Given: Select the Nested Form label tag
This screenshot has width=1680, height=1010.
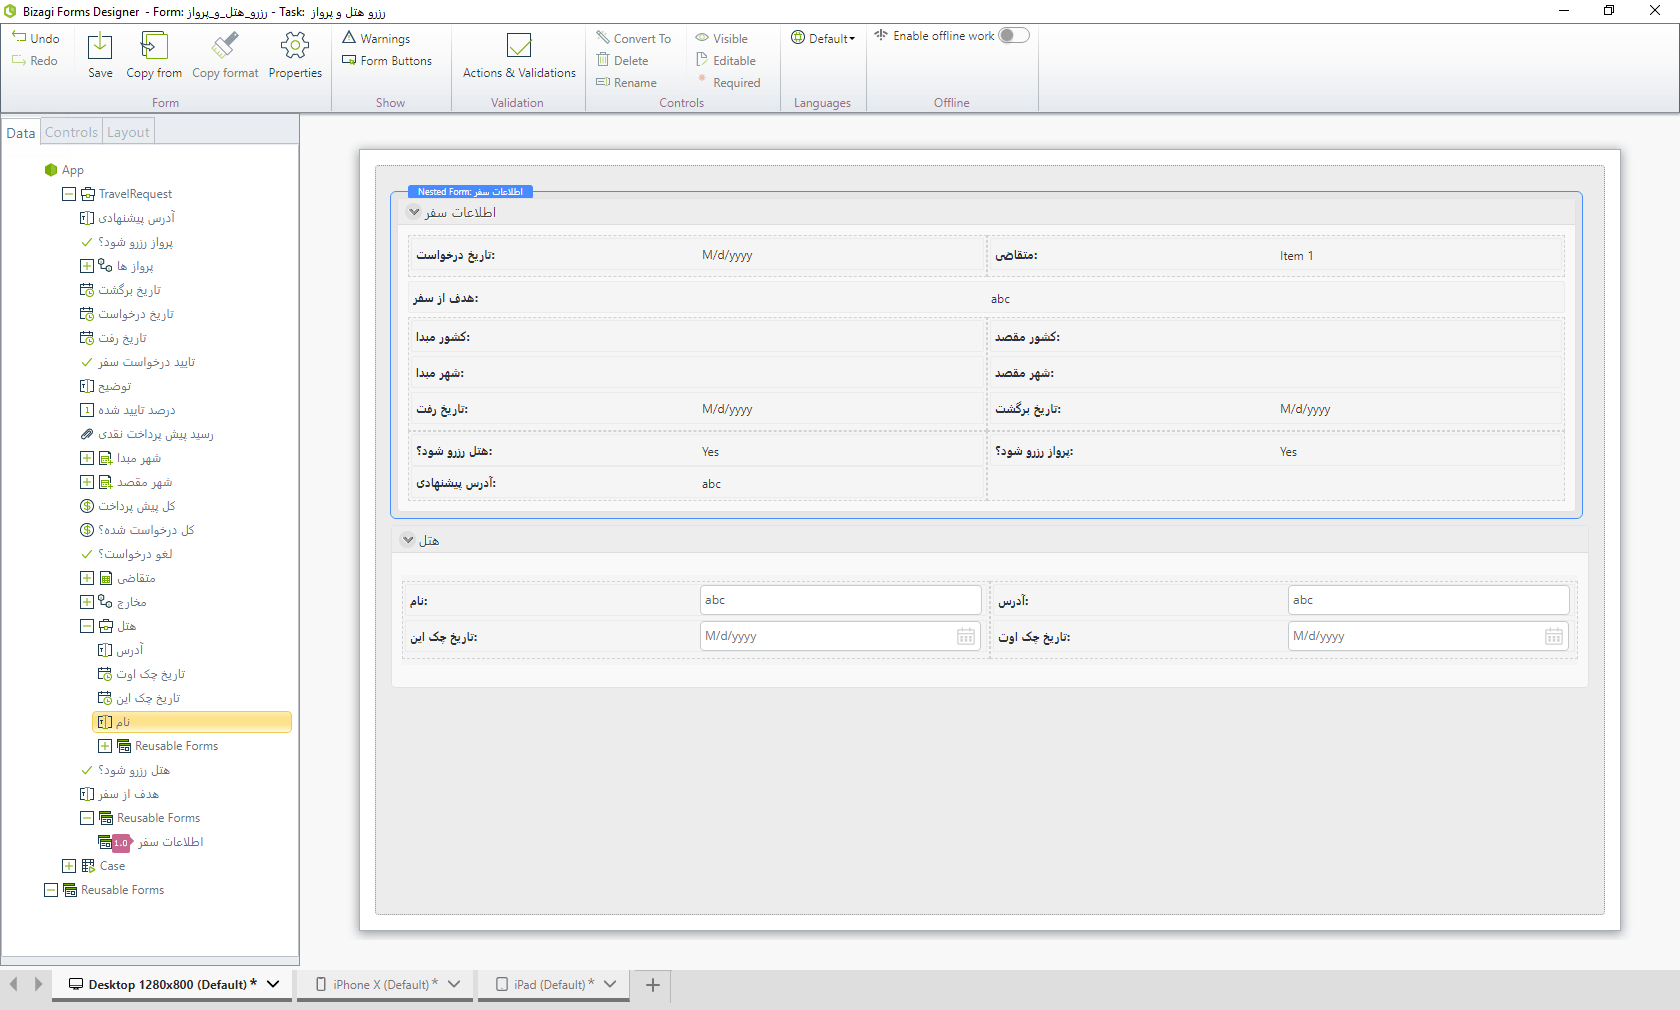Looking at the screenshot, I should click(x=470, y=192).
